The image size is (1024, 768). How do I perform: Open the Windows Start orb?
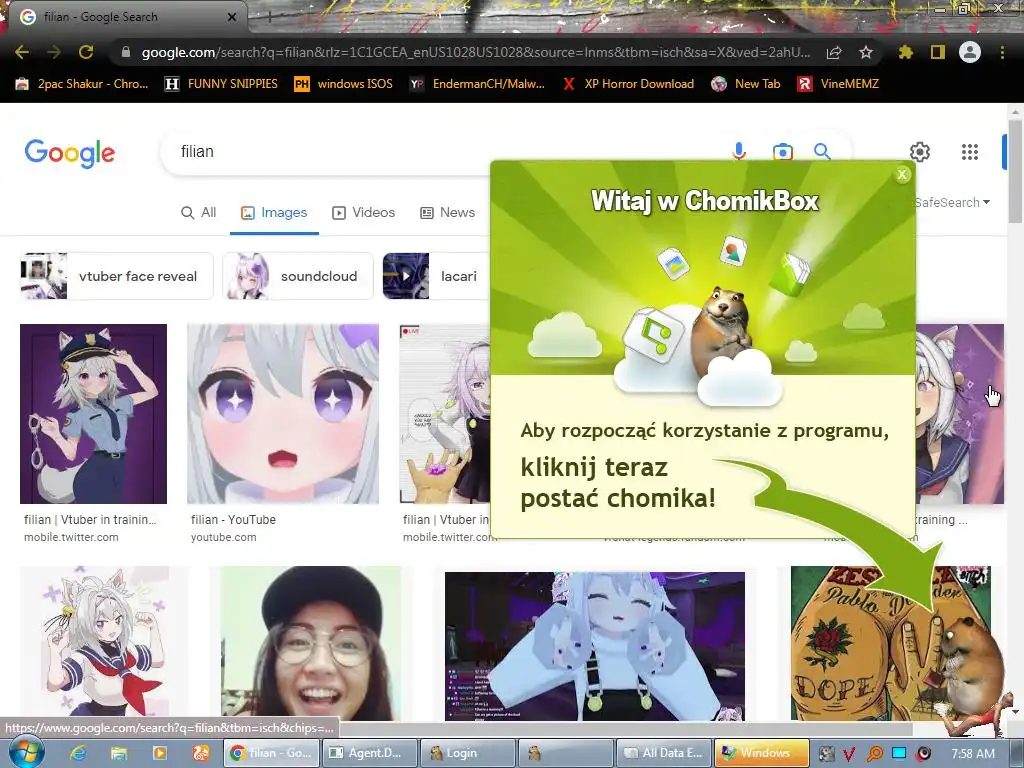coord(26,752)
